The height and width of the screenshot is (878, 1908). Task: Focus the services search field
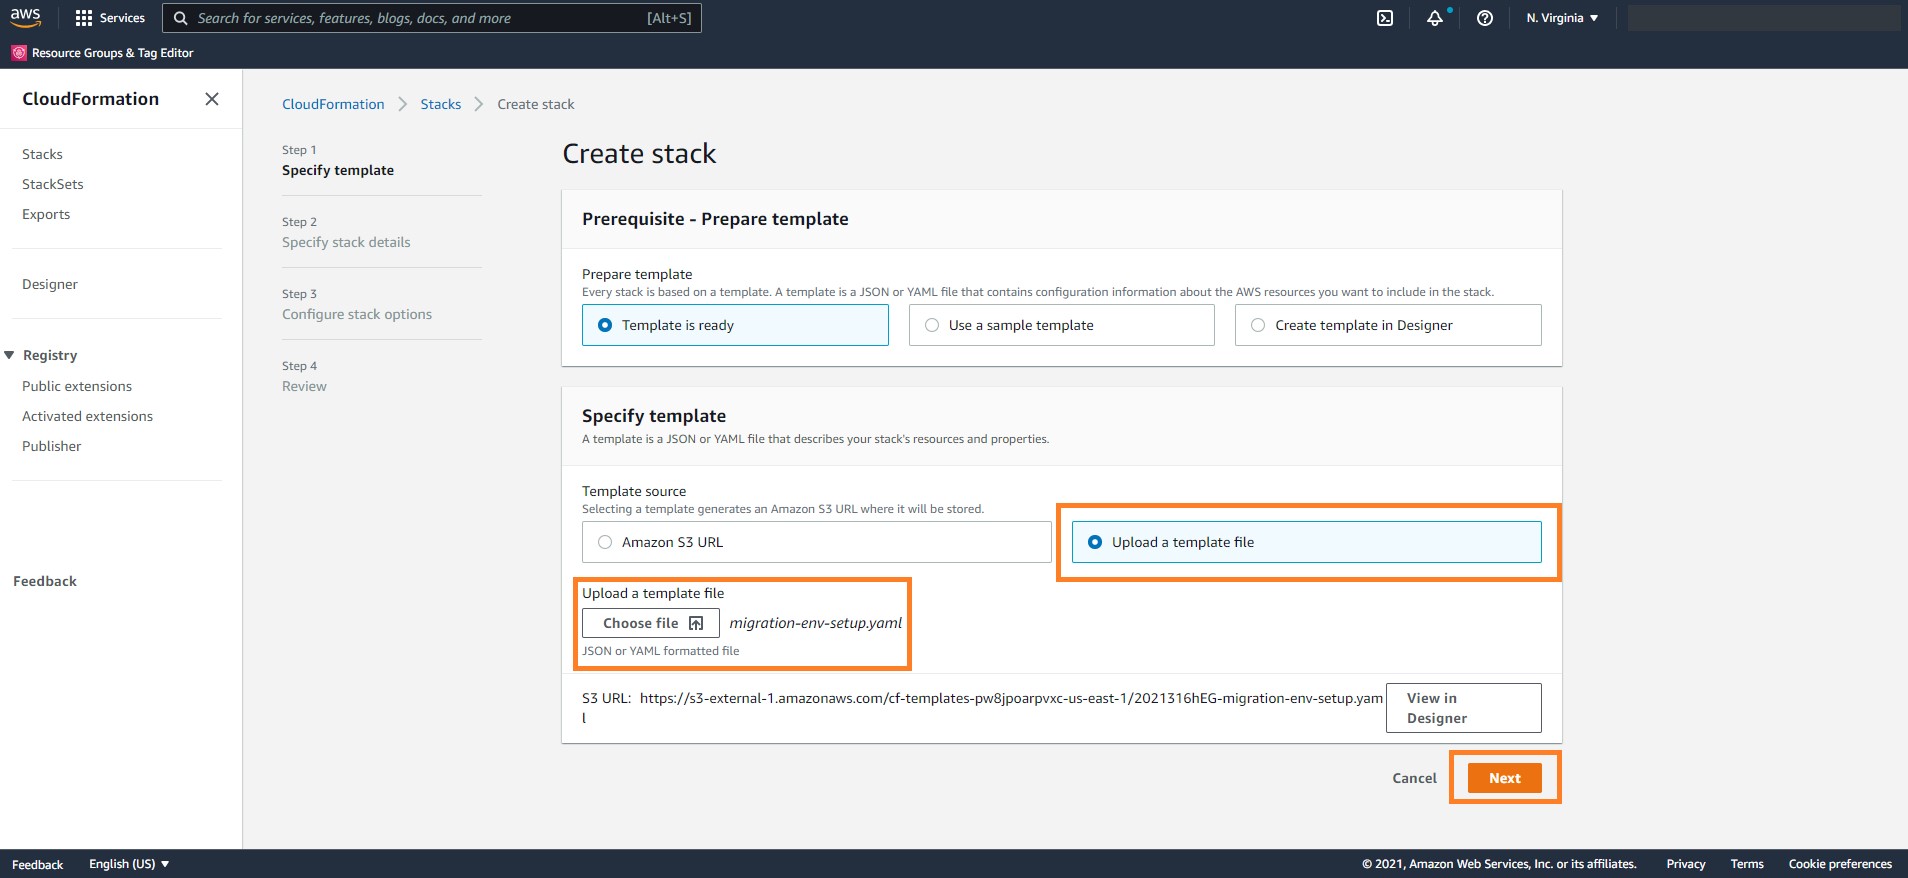[x=432, y=18]
